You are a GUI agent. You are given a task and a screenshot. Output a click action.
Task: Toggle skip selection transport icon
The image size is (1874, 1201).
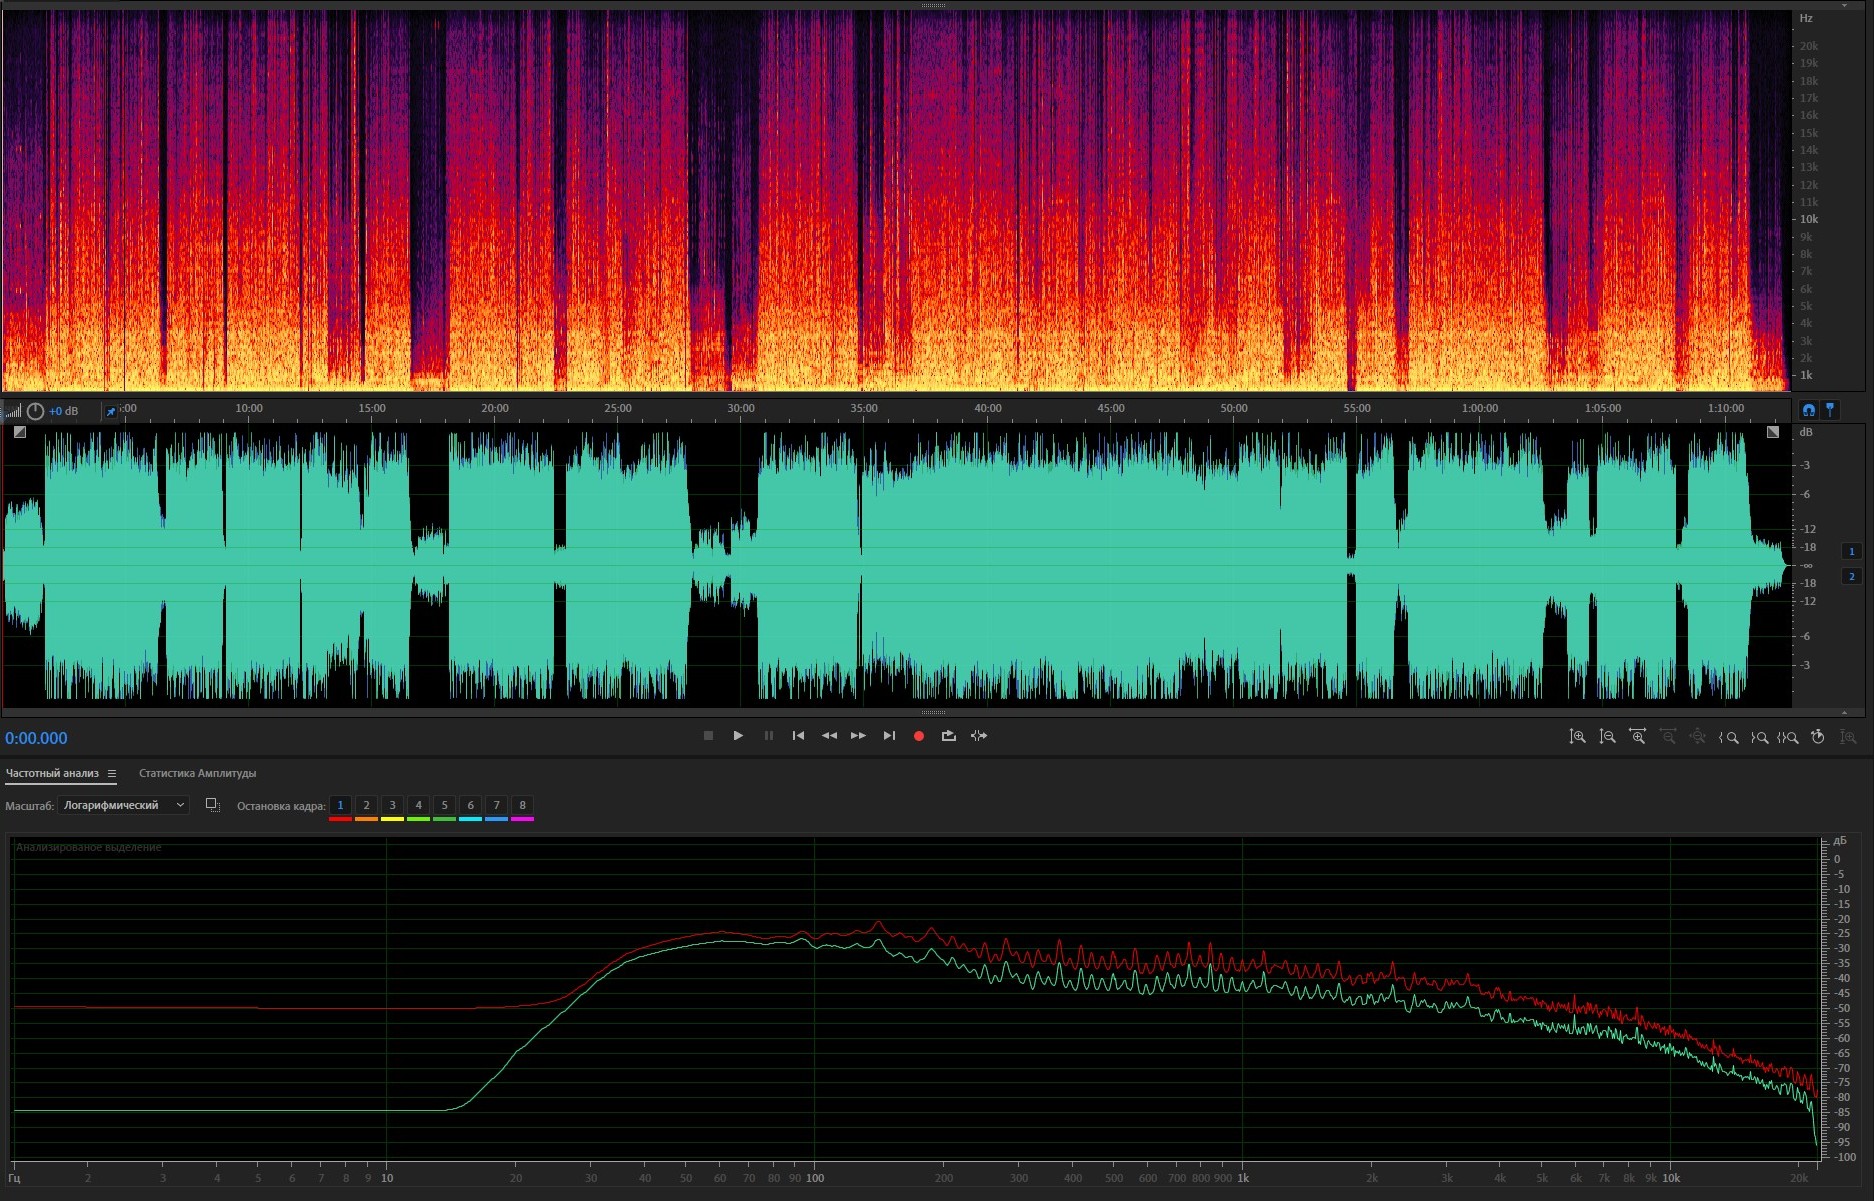tap(979, 736)
